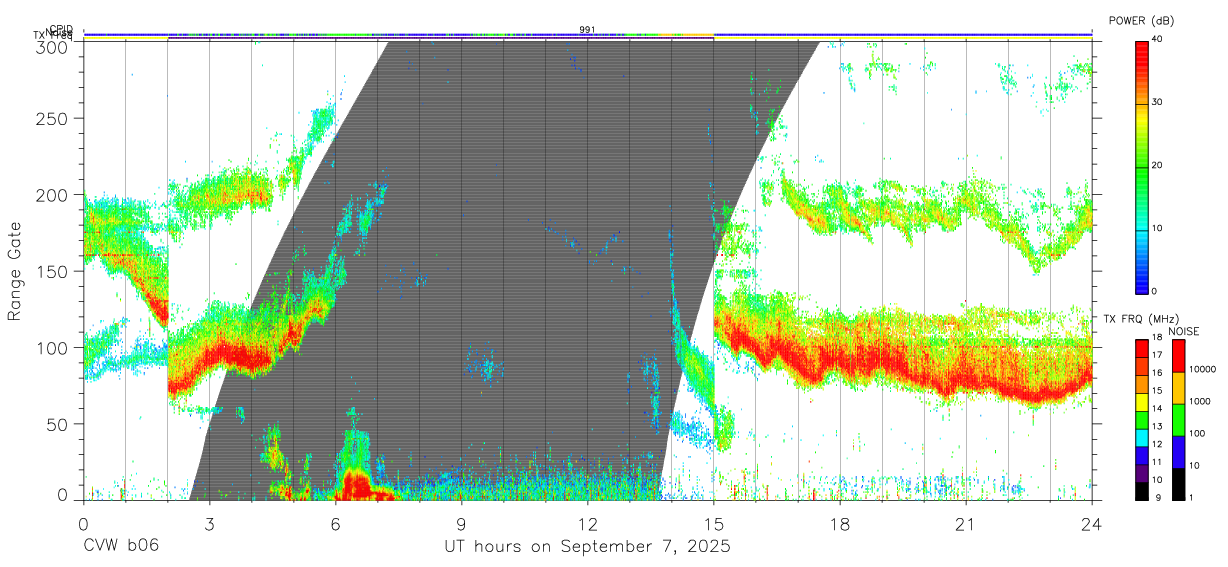
Task: Click the blue noise strip above the plot
Action: [587, 34]
